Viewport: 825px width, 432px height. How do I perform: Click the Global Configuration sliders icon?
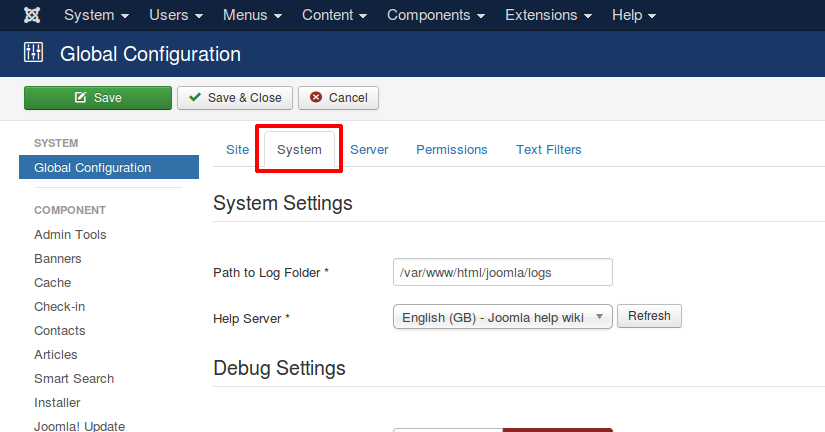[34, 53]
